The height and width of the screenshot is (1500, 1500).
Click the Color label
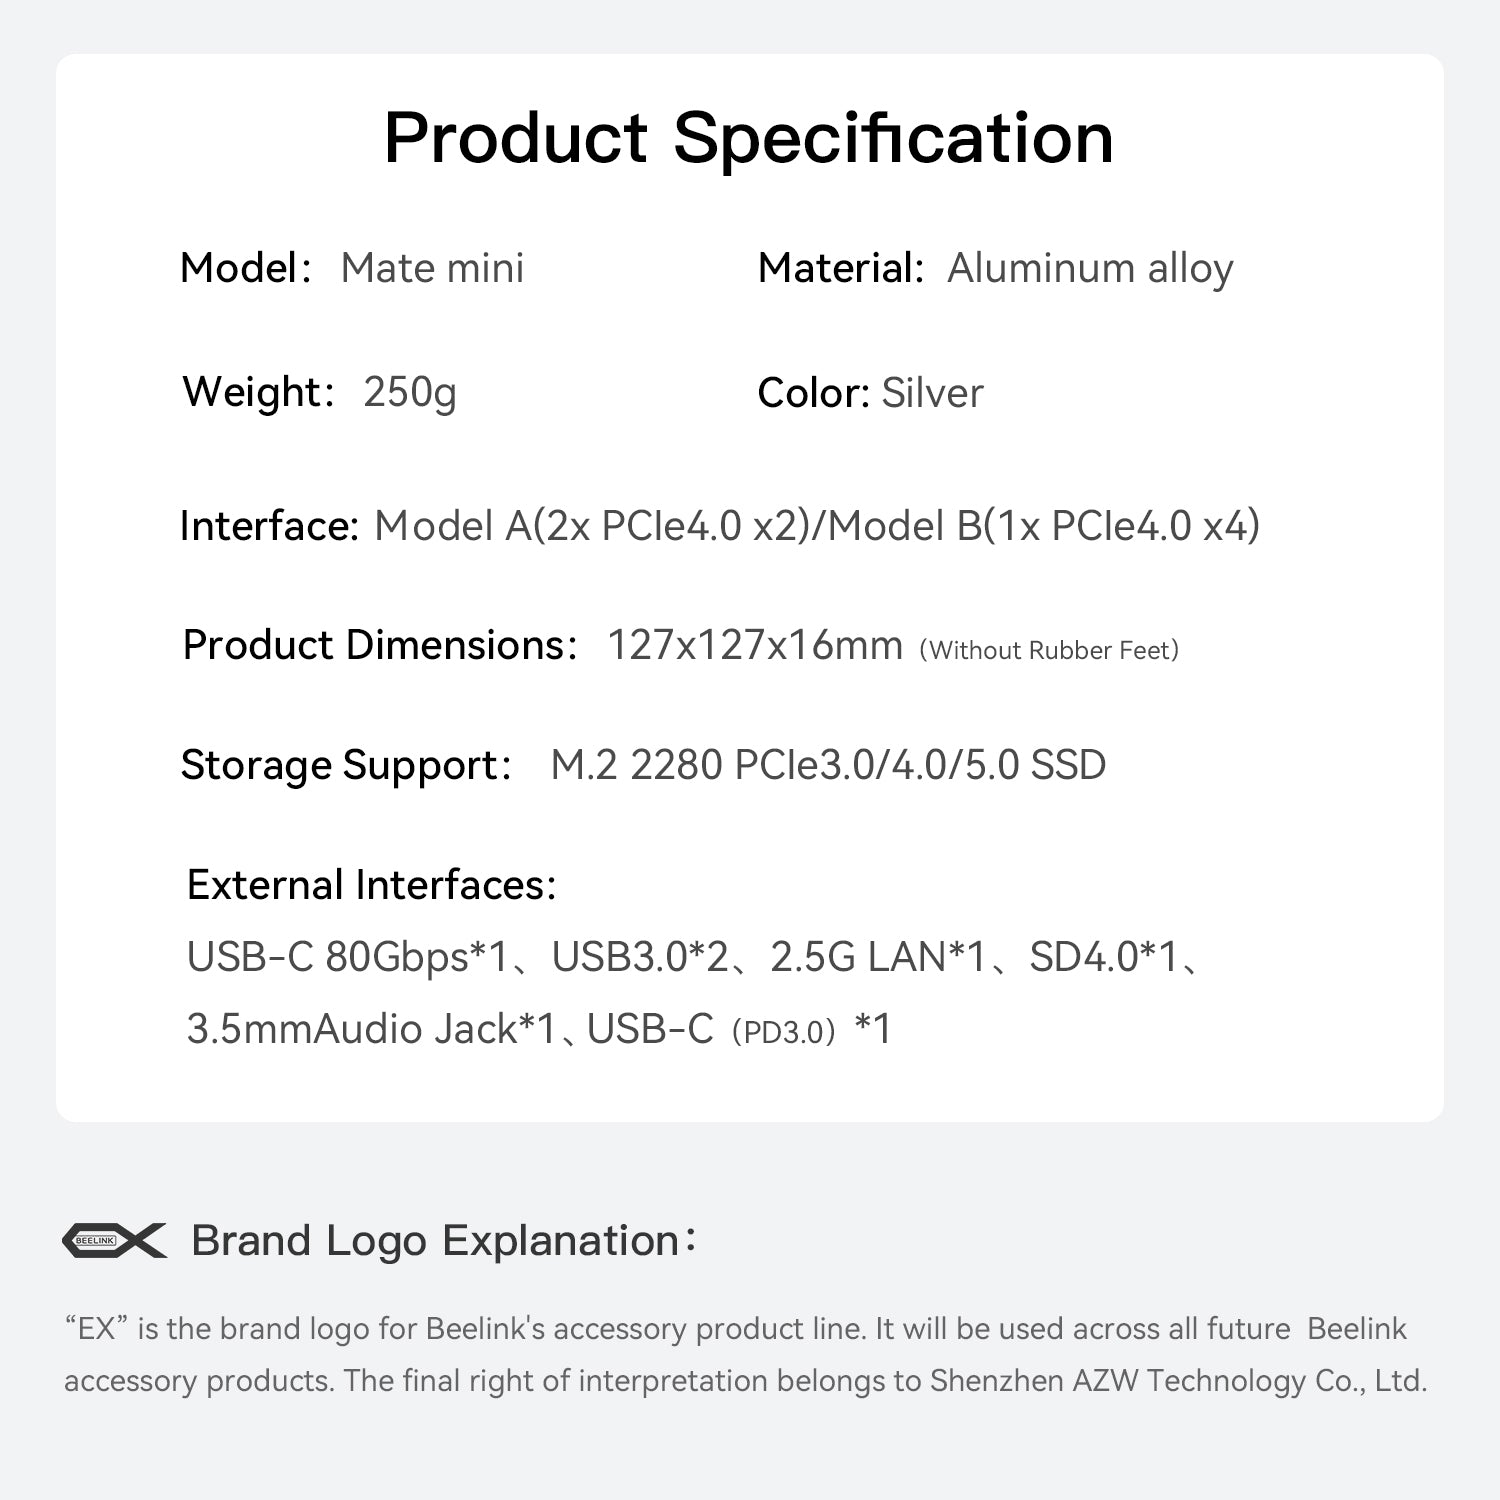813,393
